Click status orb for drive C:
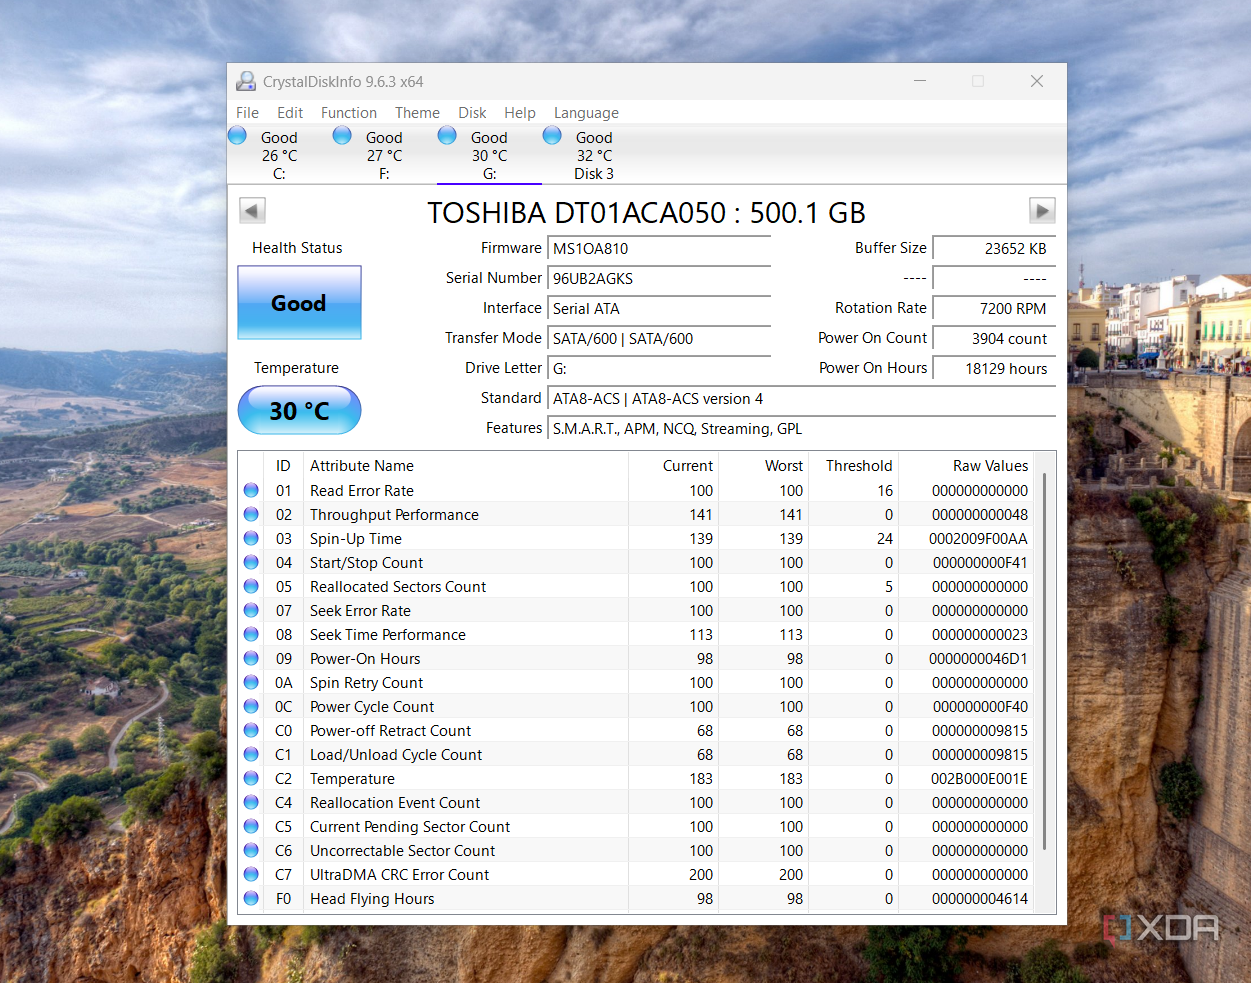1251x983 pixels. tap(238, 135)
